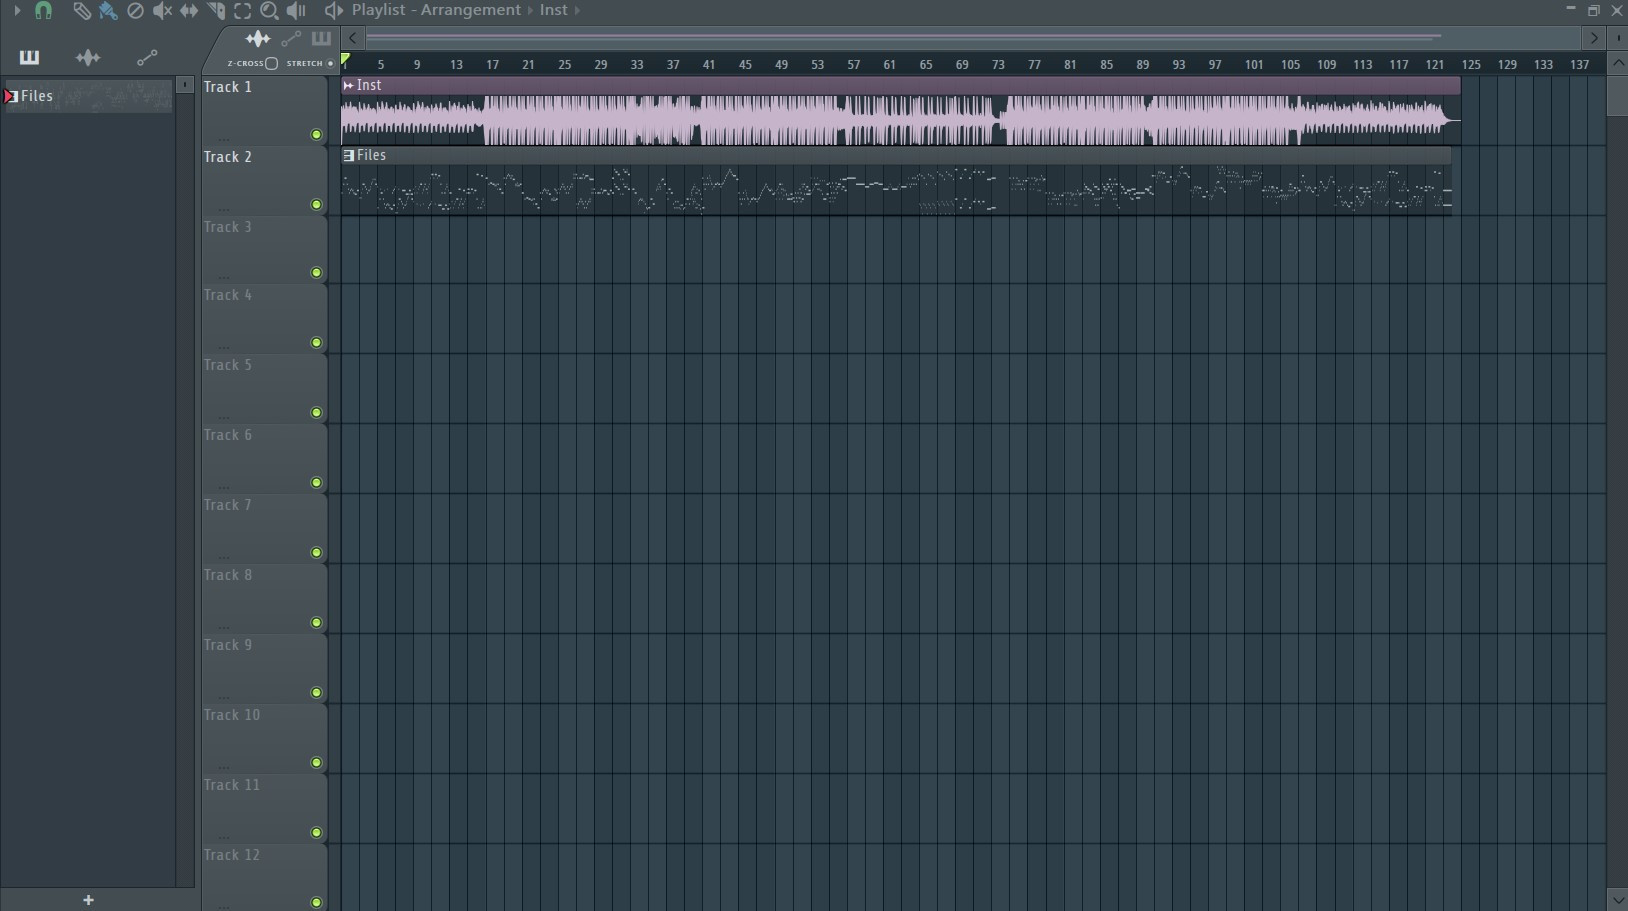Image resolution: width=1628 pixels, height=911 pixels.
Task: Click vertical scrollbar up arrow
Action: pyautogui.click(x=1617, y=64)
